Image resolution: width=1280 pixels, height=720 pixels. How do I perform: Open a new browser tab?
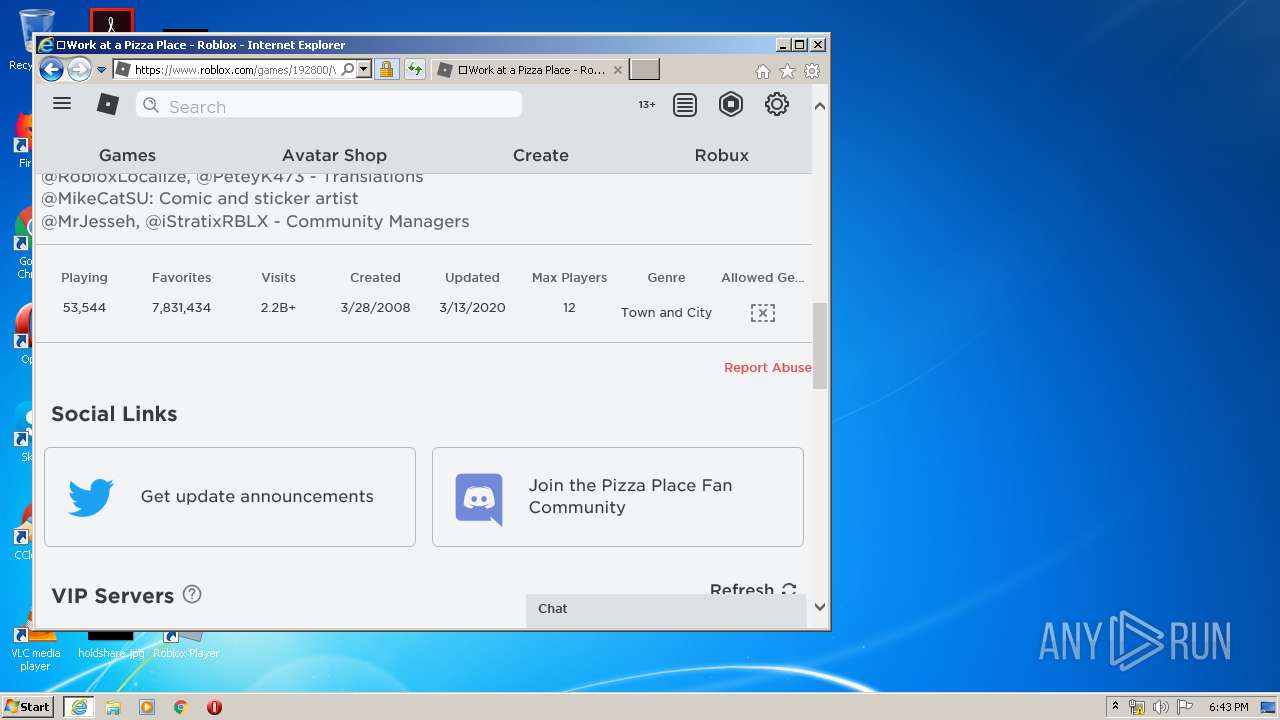point(645,70)
